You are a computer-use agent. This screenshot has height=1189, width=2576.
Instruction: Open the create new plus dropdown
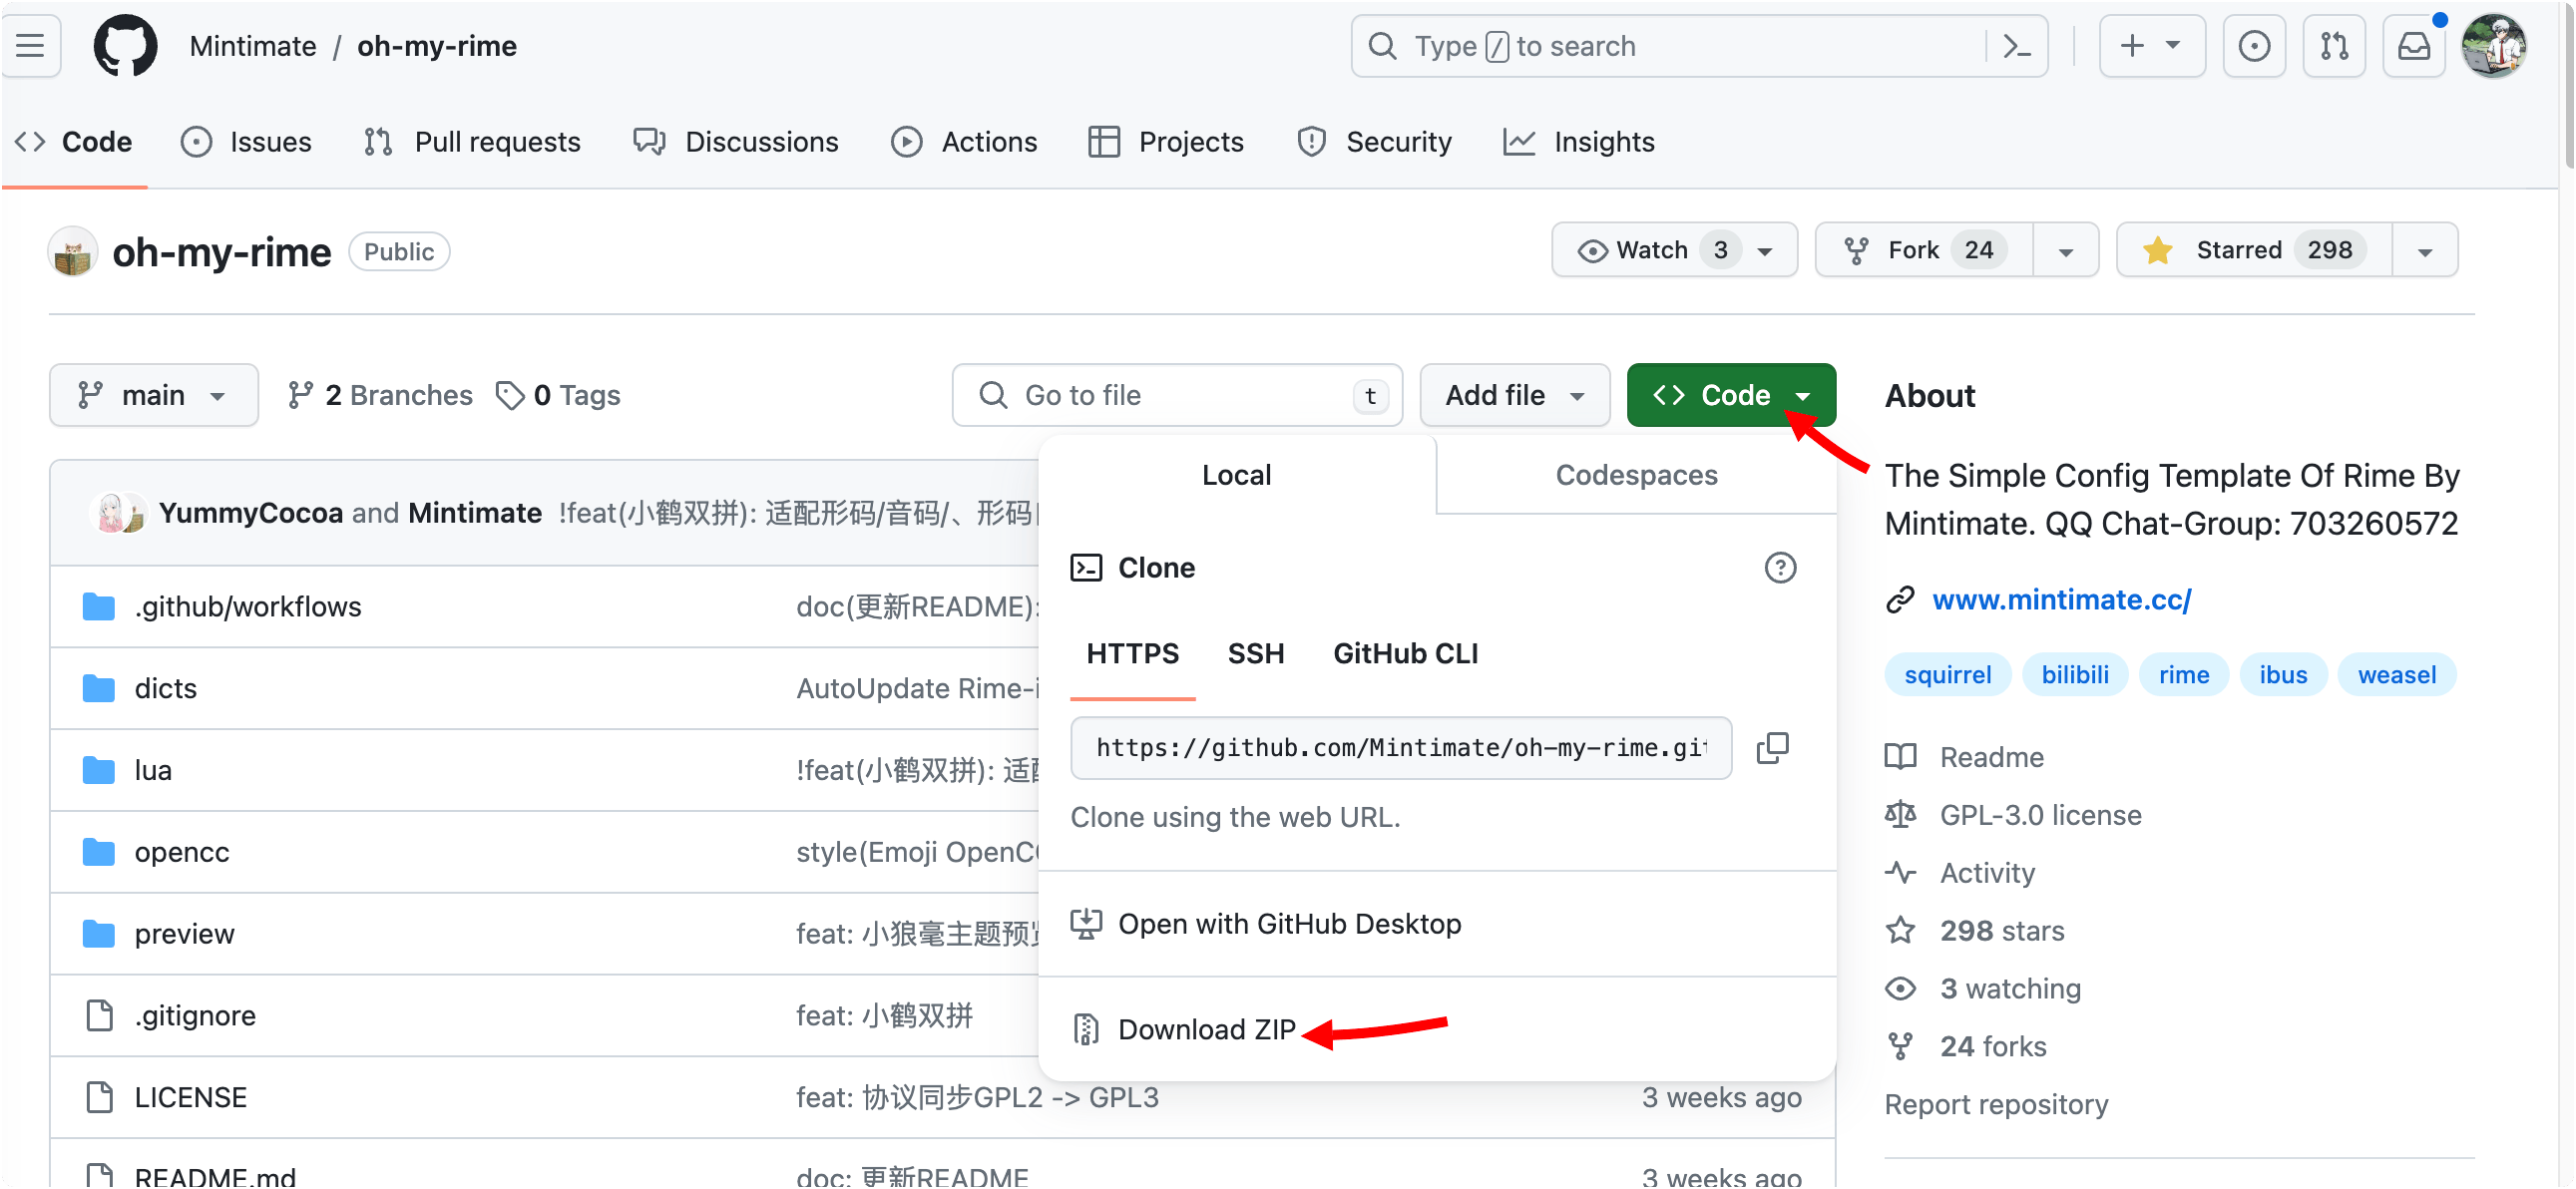pyautogui.click(x=2151, y=46)
